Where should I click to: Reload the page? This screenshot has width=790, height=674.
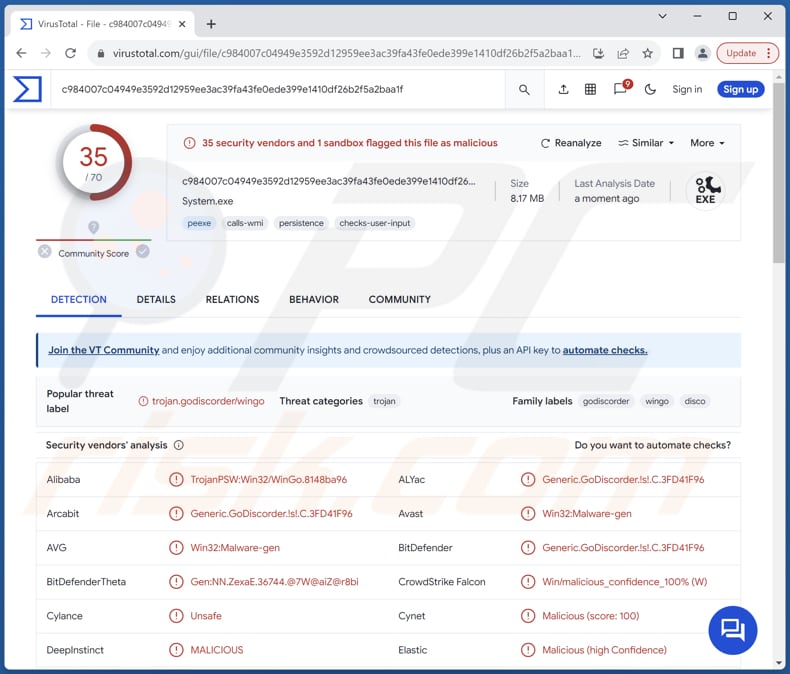[x=71, y=53]
